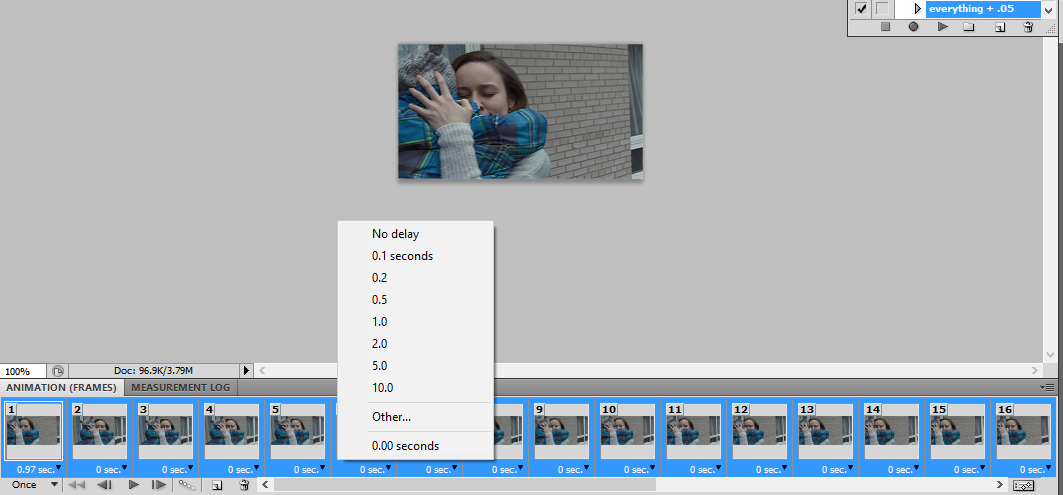Go to previous animation frame
Screen dimensions: 1063x495
pos(104,485)
